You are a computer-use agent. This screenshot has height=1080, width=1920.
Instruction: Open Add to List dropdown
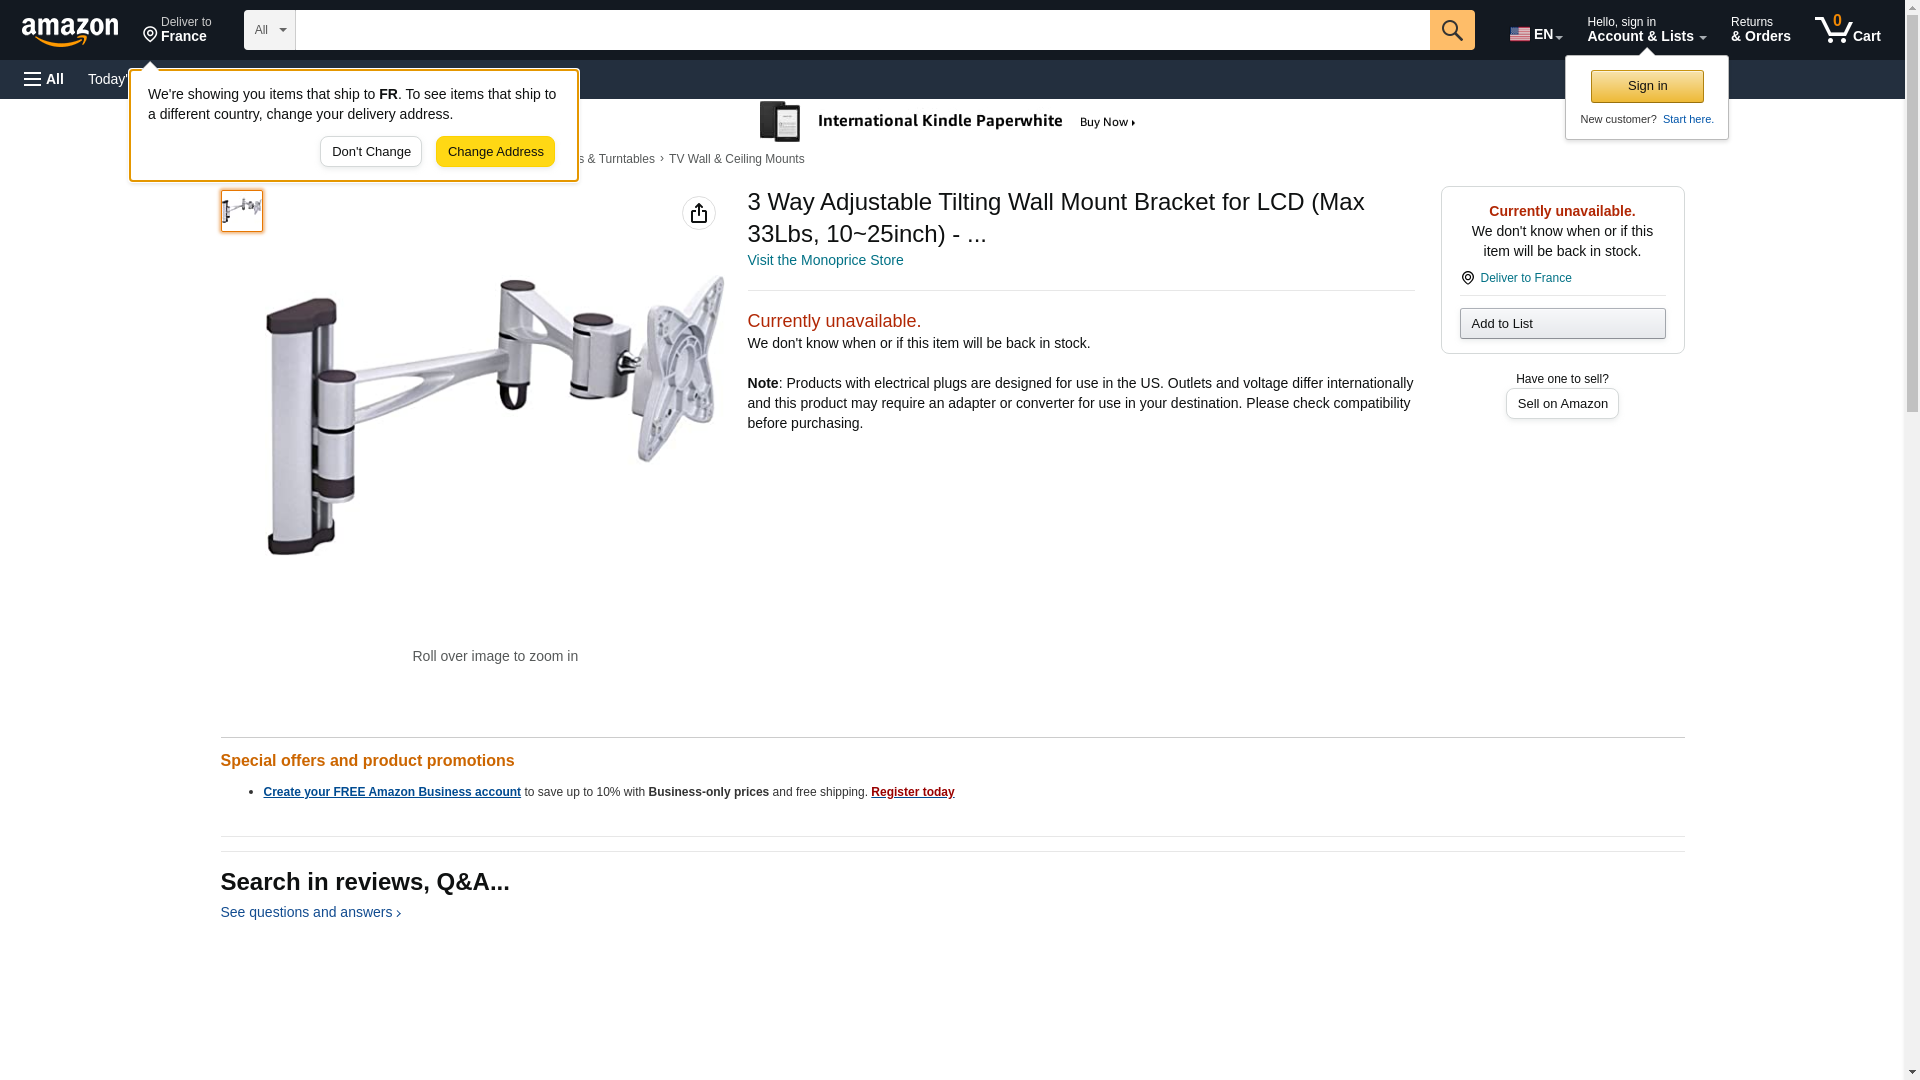1562,323
